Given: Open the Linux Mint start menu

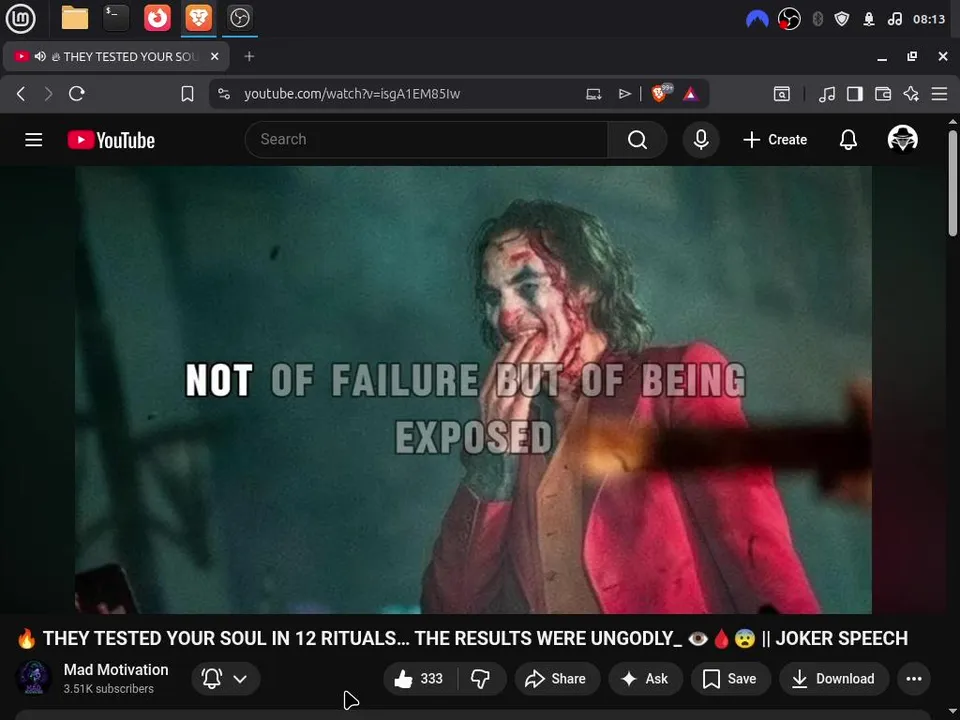Looking at the screenshot, I should 20,18.
